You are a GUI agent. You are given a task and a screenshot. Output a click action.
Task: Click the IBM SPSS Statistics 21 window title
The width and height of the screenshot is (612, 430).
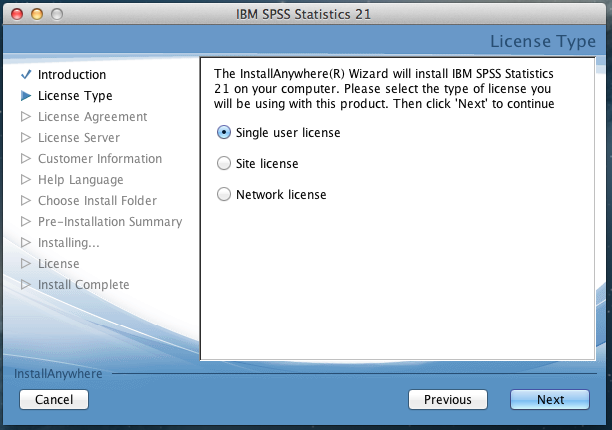click(x=303, y=14)
